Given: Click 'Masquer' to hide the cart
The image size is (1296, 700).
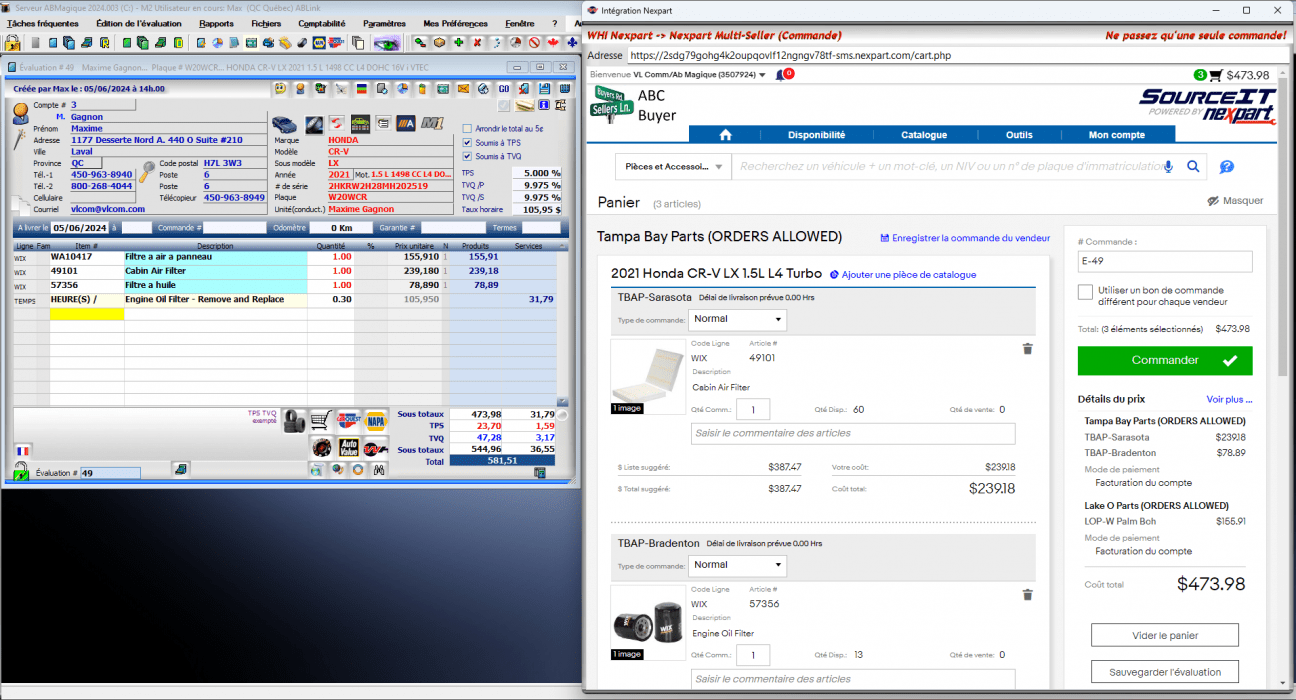Looking at the screenshot, I should pos(1235,201).
